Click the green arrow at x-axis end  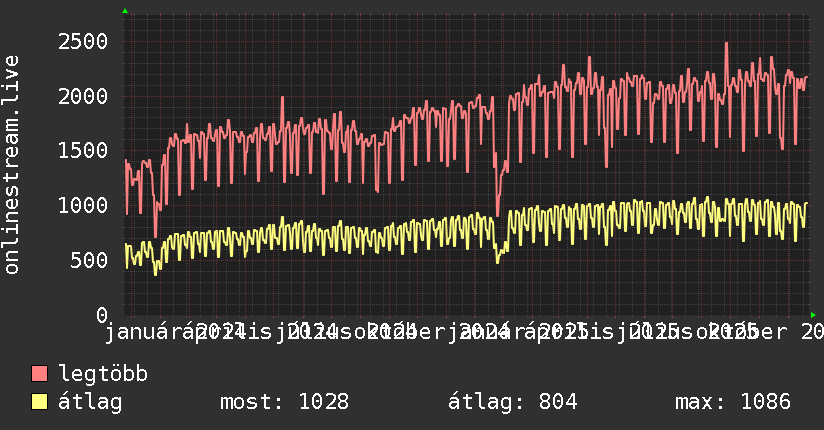point(813,315)
